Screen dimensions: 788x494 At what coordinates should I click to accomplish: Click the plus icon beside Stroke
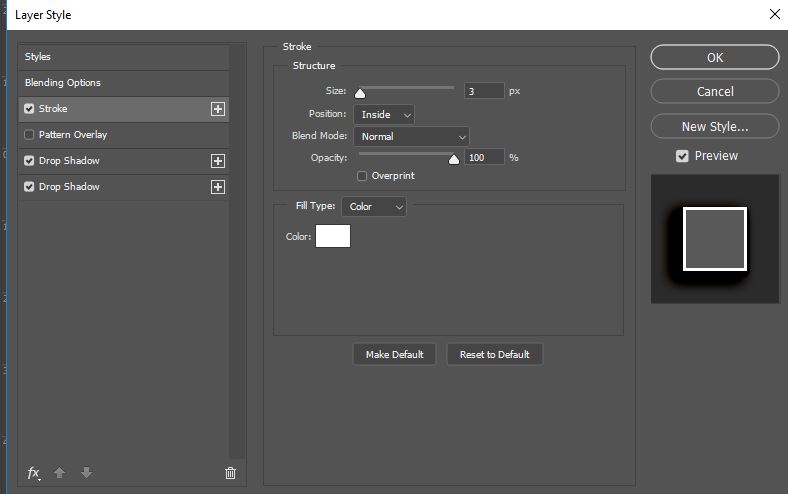(x=218, y=109)
